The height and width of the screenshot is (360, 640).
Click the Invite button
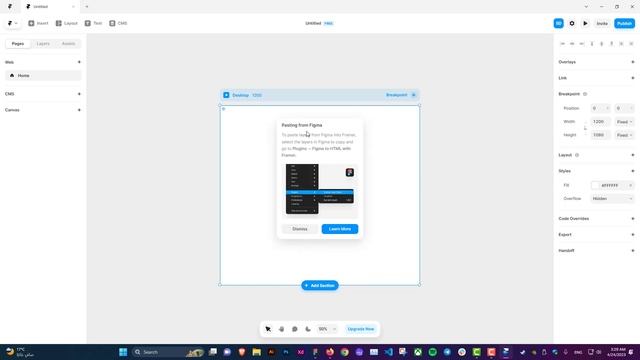pyautogui.click(x=602, y=23)
